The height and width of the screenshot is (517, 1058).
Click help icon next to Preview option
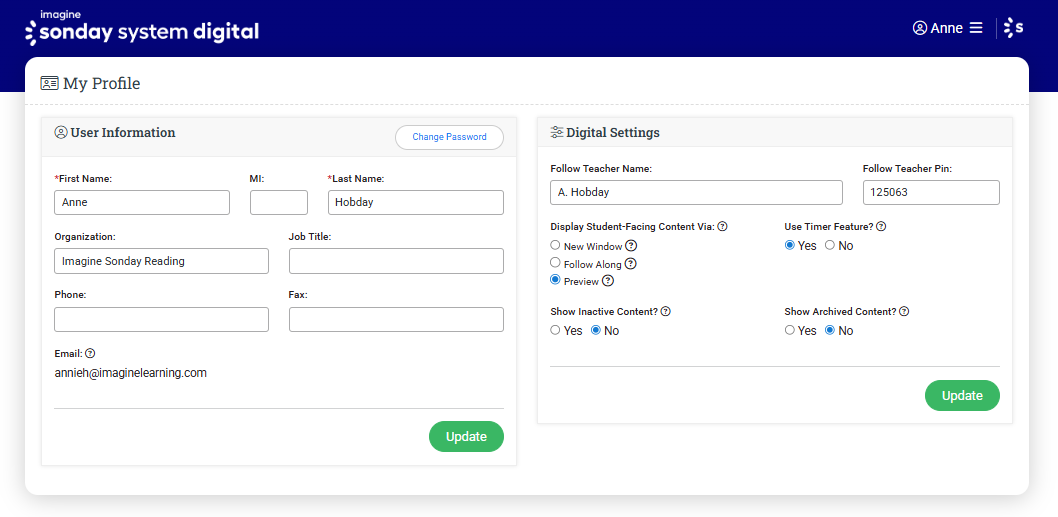click(x=608, y=281)
